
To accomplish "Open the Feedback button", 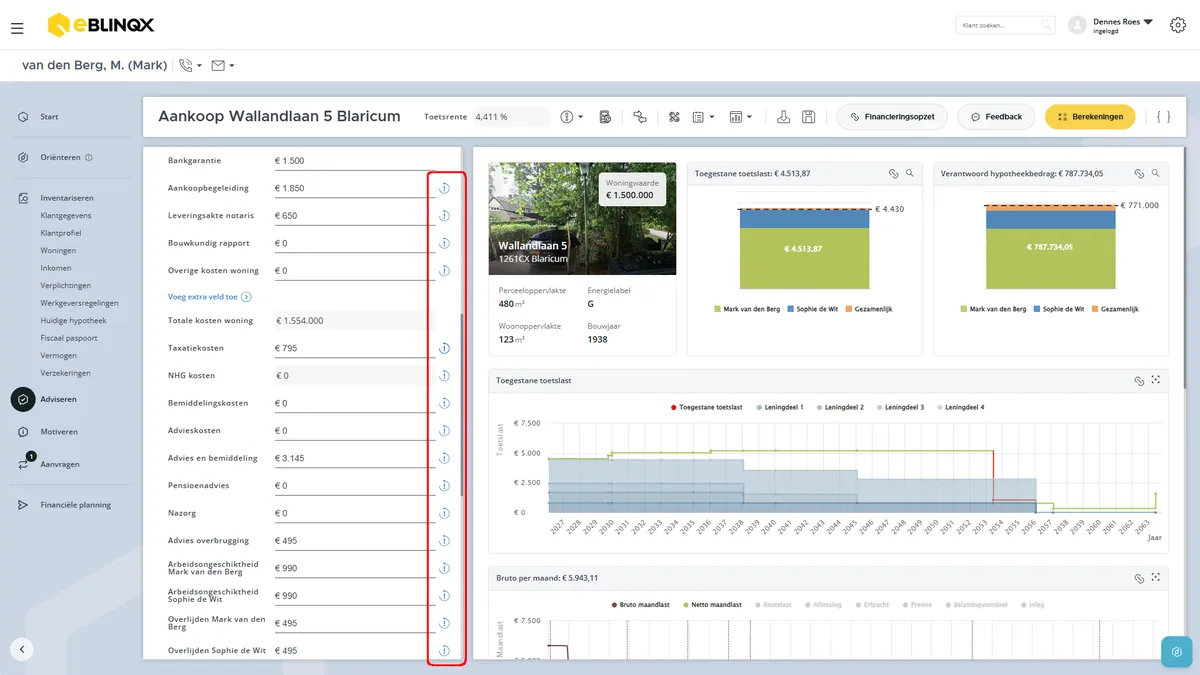I will pyautogui.click(x=996, y=117).
